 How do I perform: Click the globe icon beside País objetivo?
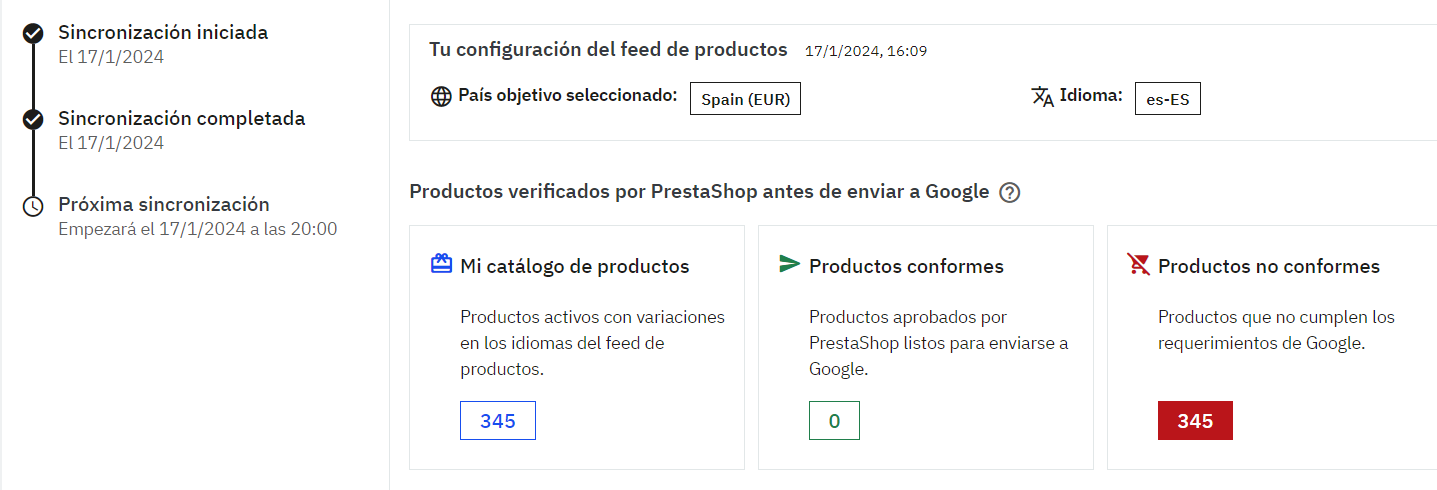(441, 98)
